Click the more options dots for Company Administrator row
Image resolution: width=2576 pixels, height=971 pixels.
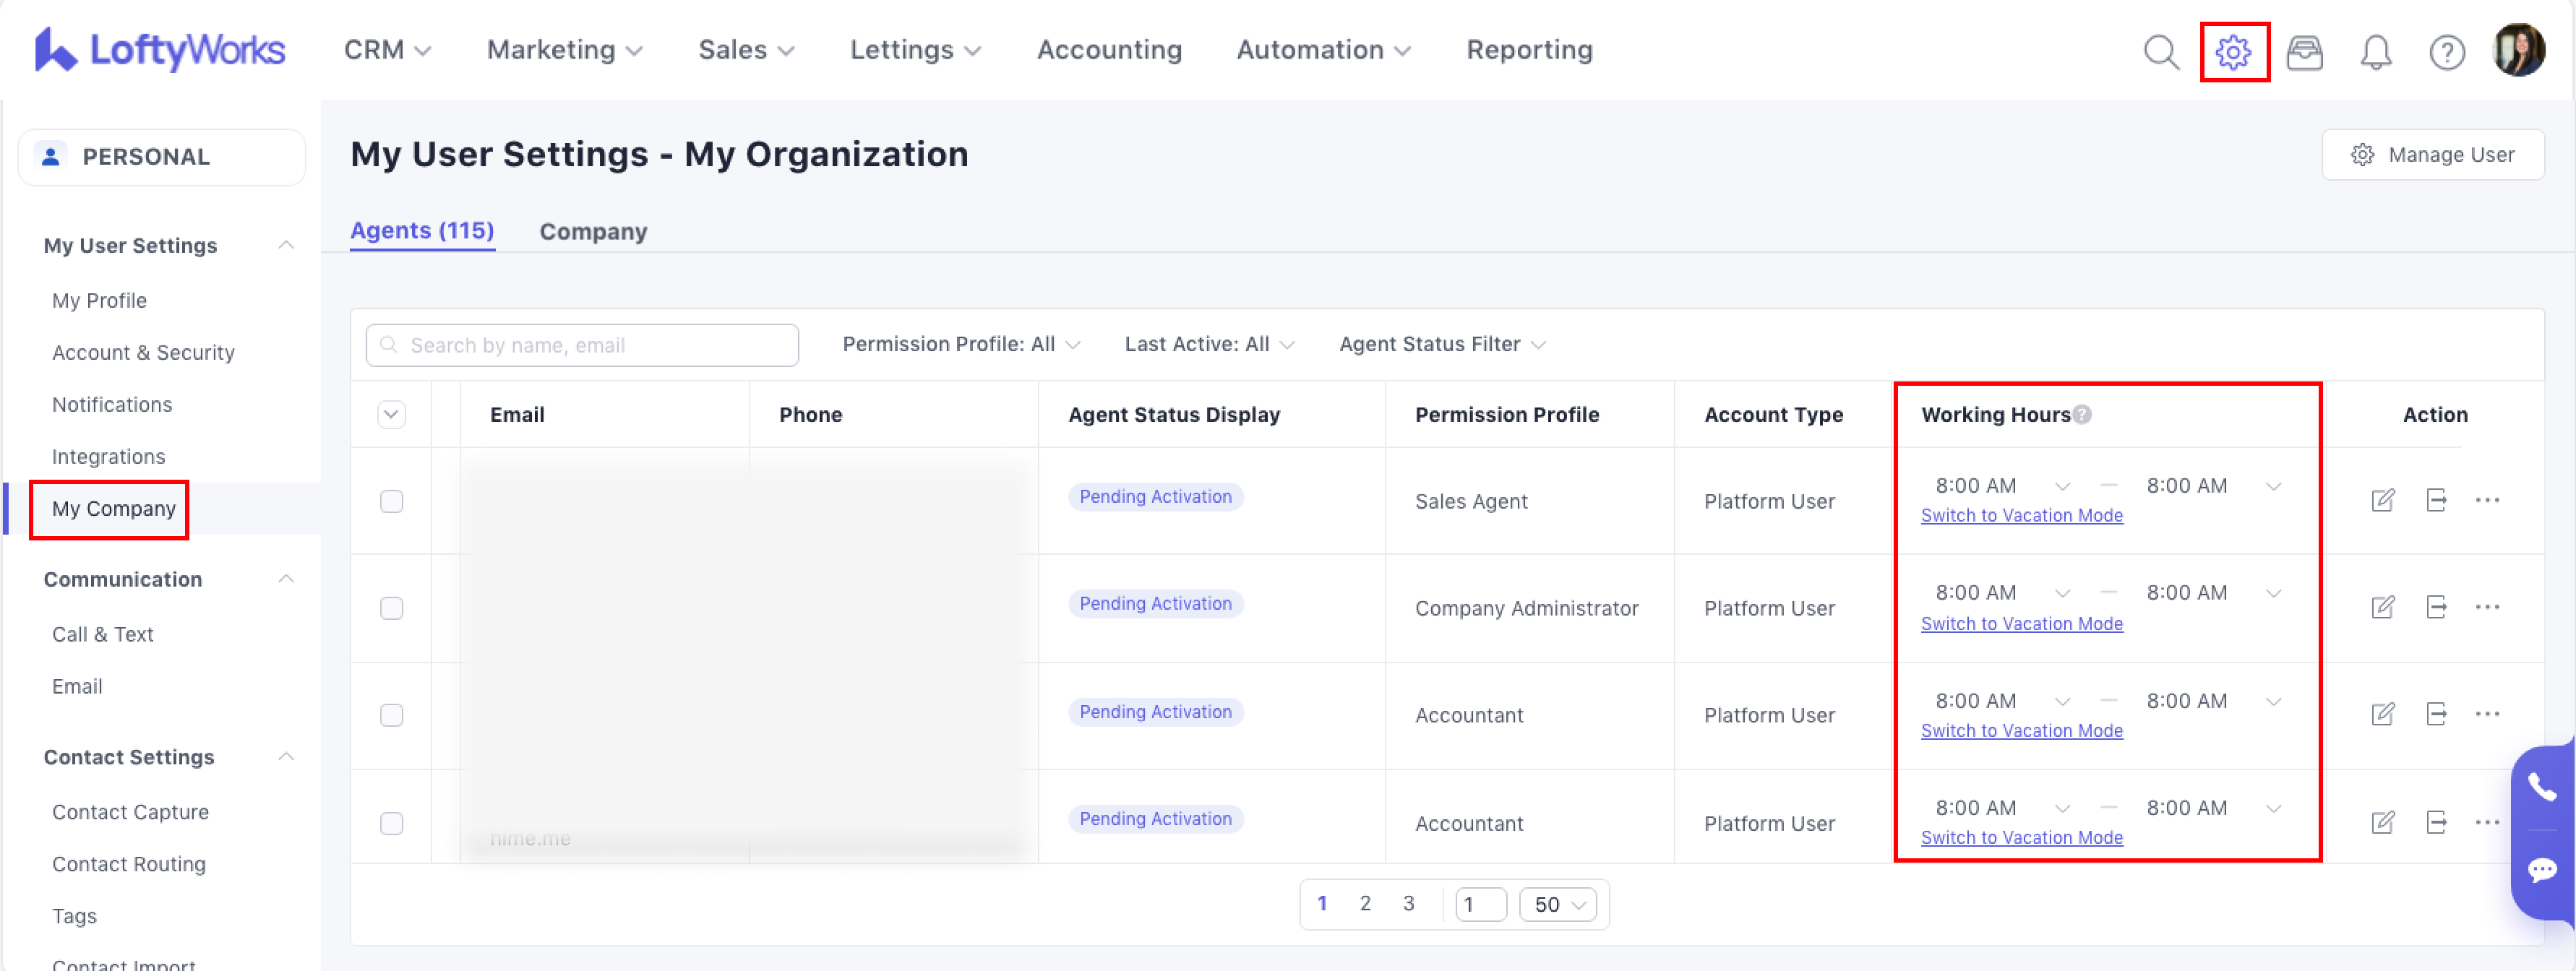[x=2487, y=607]
